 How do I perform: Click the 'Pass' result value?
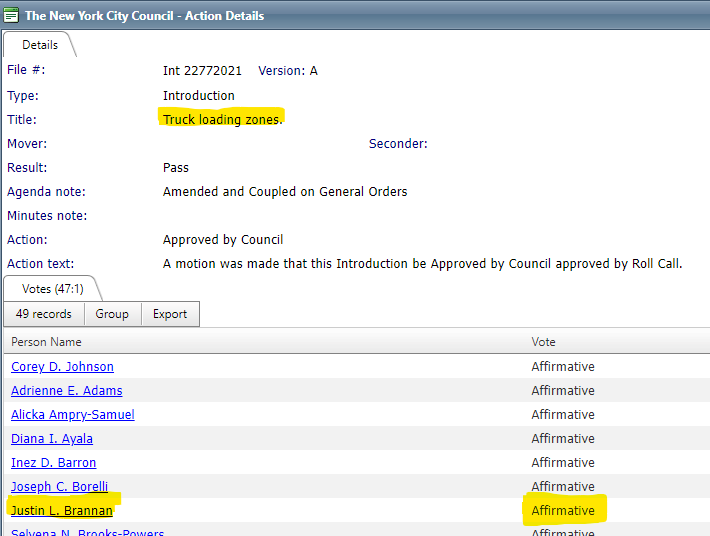point(176,168)
